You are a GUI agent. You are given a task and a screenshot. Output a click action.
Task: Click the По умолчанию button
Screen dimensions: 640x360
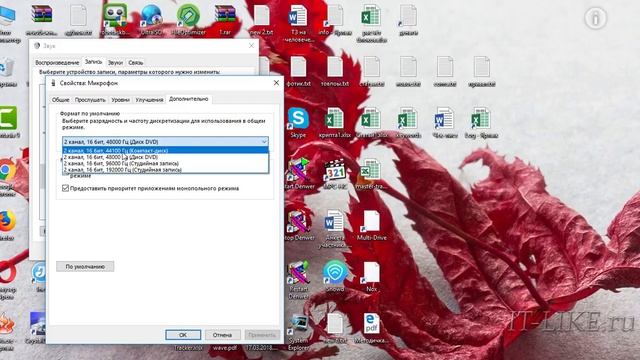[x=85, y=267]
